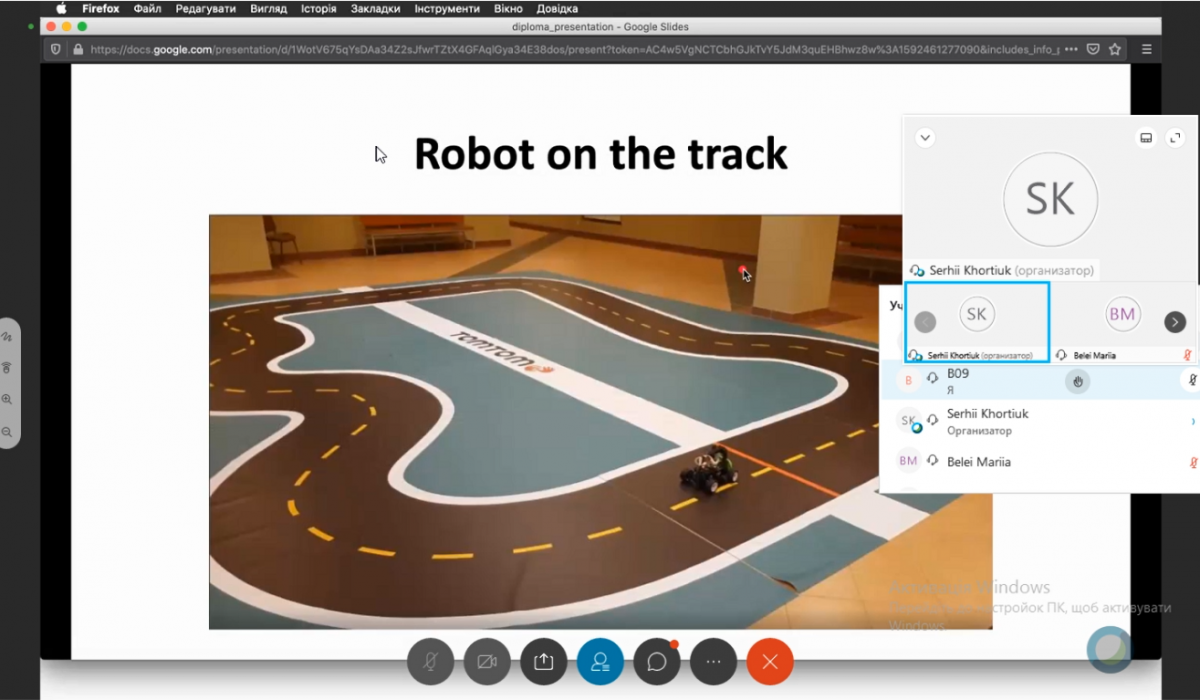Change the video panel layout view

[x=1146, y=138]
